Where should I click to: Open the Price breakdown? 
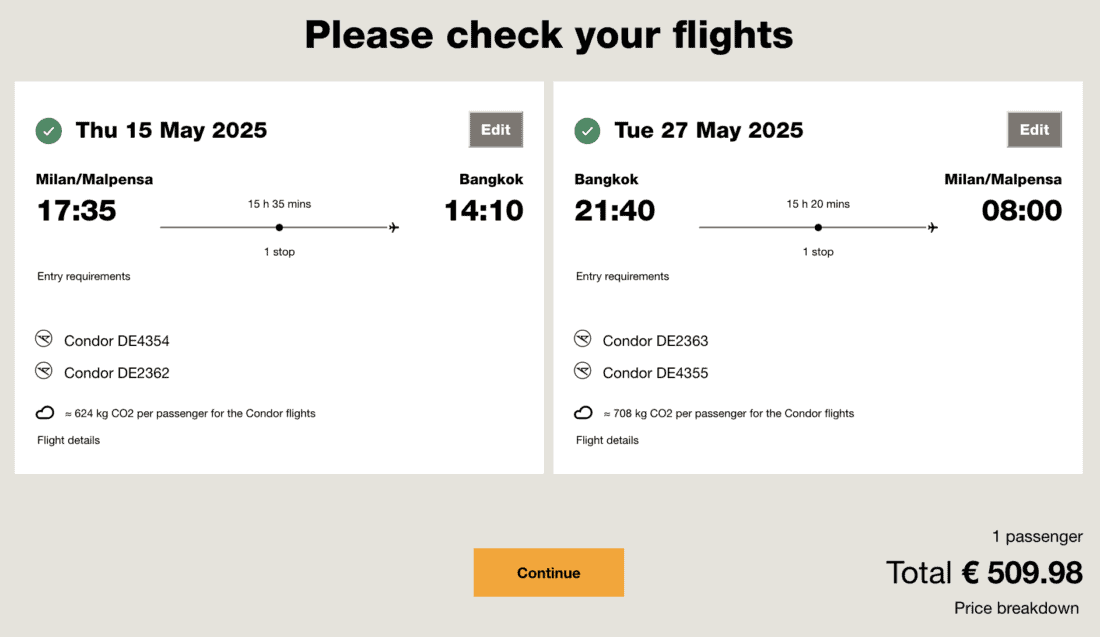pyautogui.click(x=1019, y=608)
